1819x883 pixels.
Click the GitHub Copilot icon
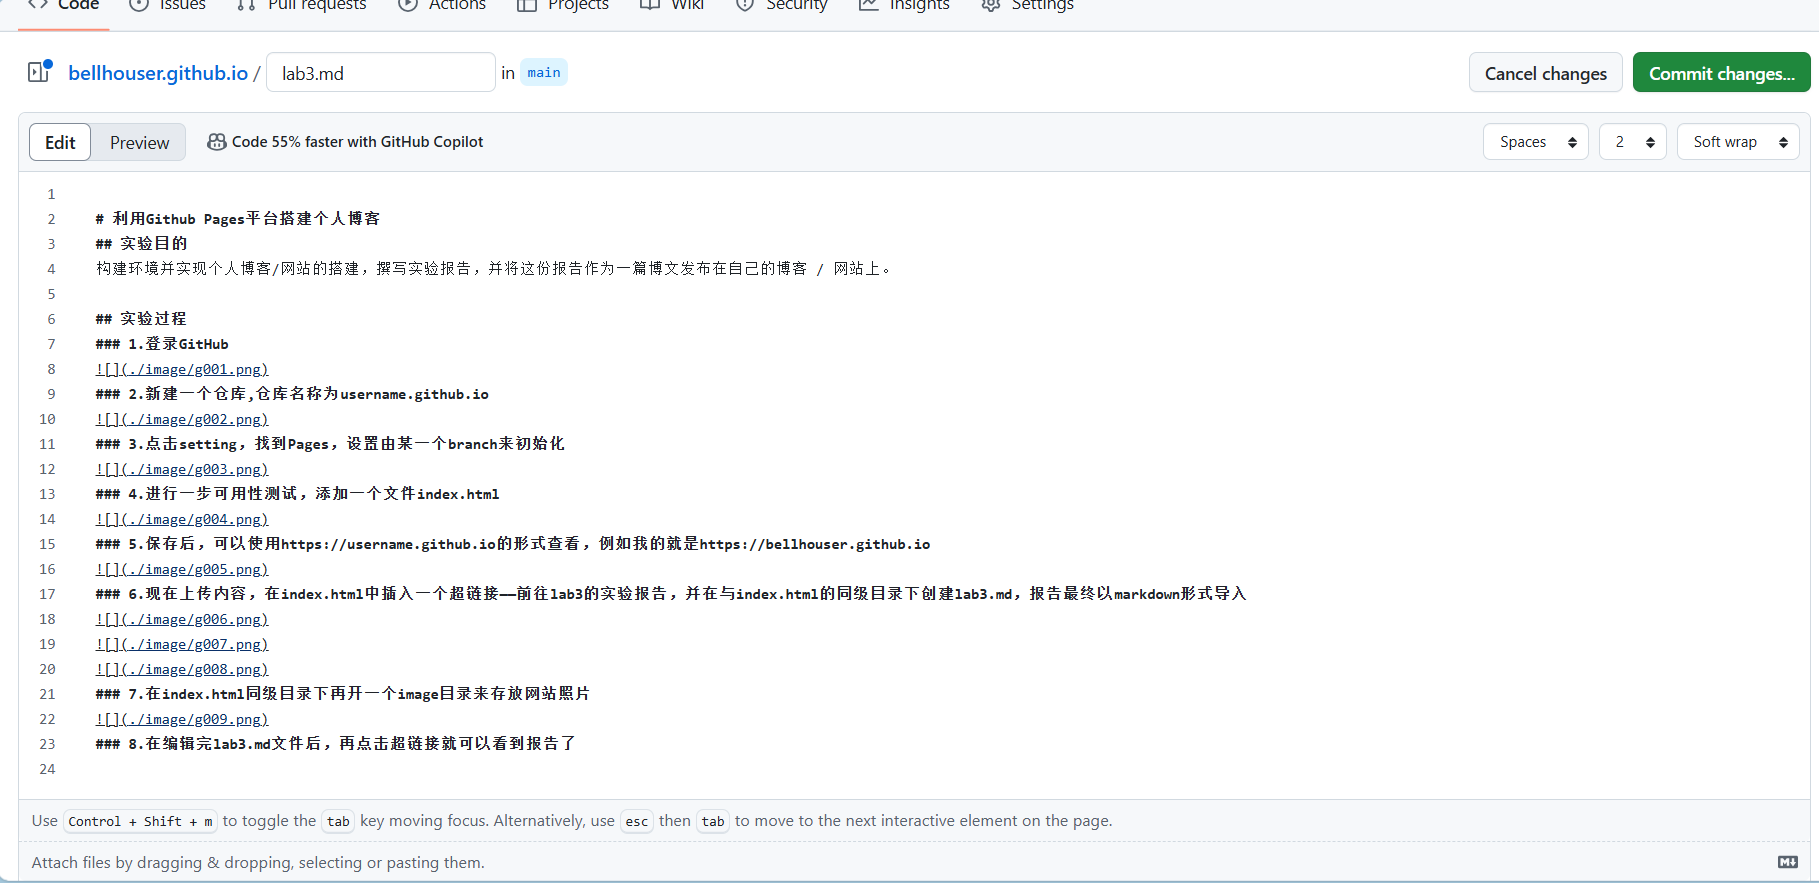(x=216, y=142)
